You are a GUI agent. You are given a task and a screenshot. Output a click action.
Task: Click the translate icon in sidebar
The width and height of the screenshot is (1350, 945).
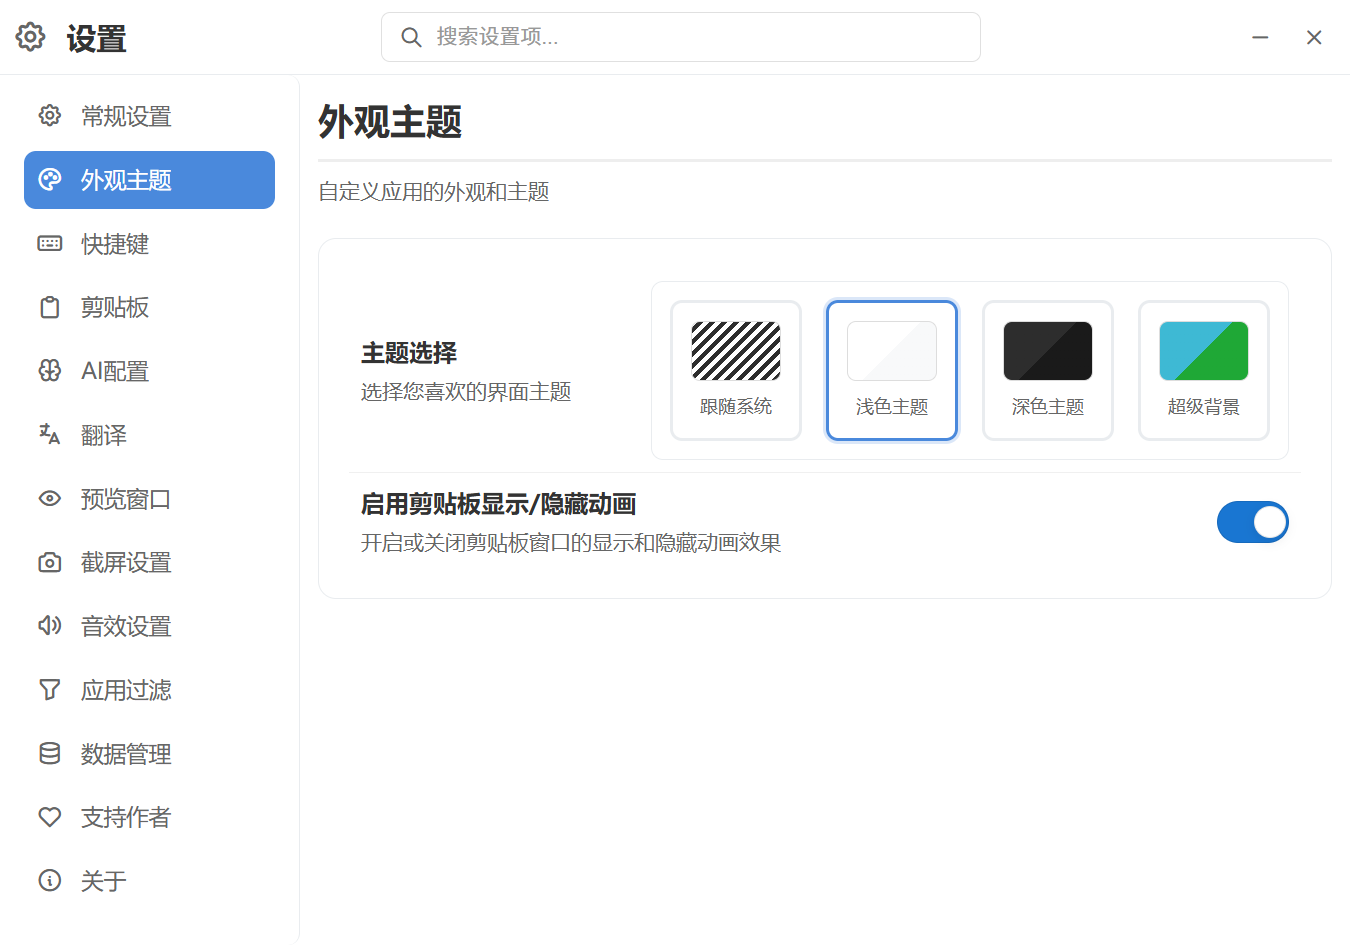click(x=49, y=435)
